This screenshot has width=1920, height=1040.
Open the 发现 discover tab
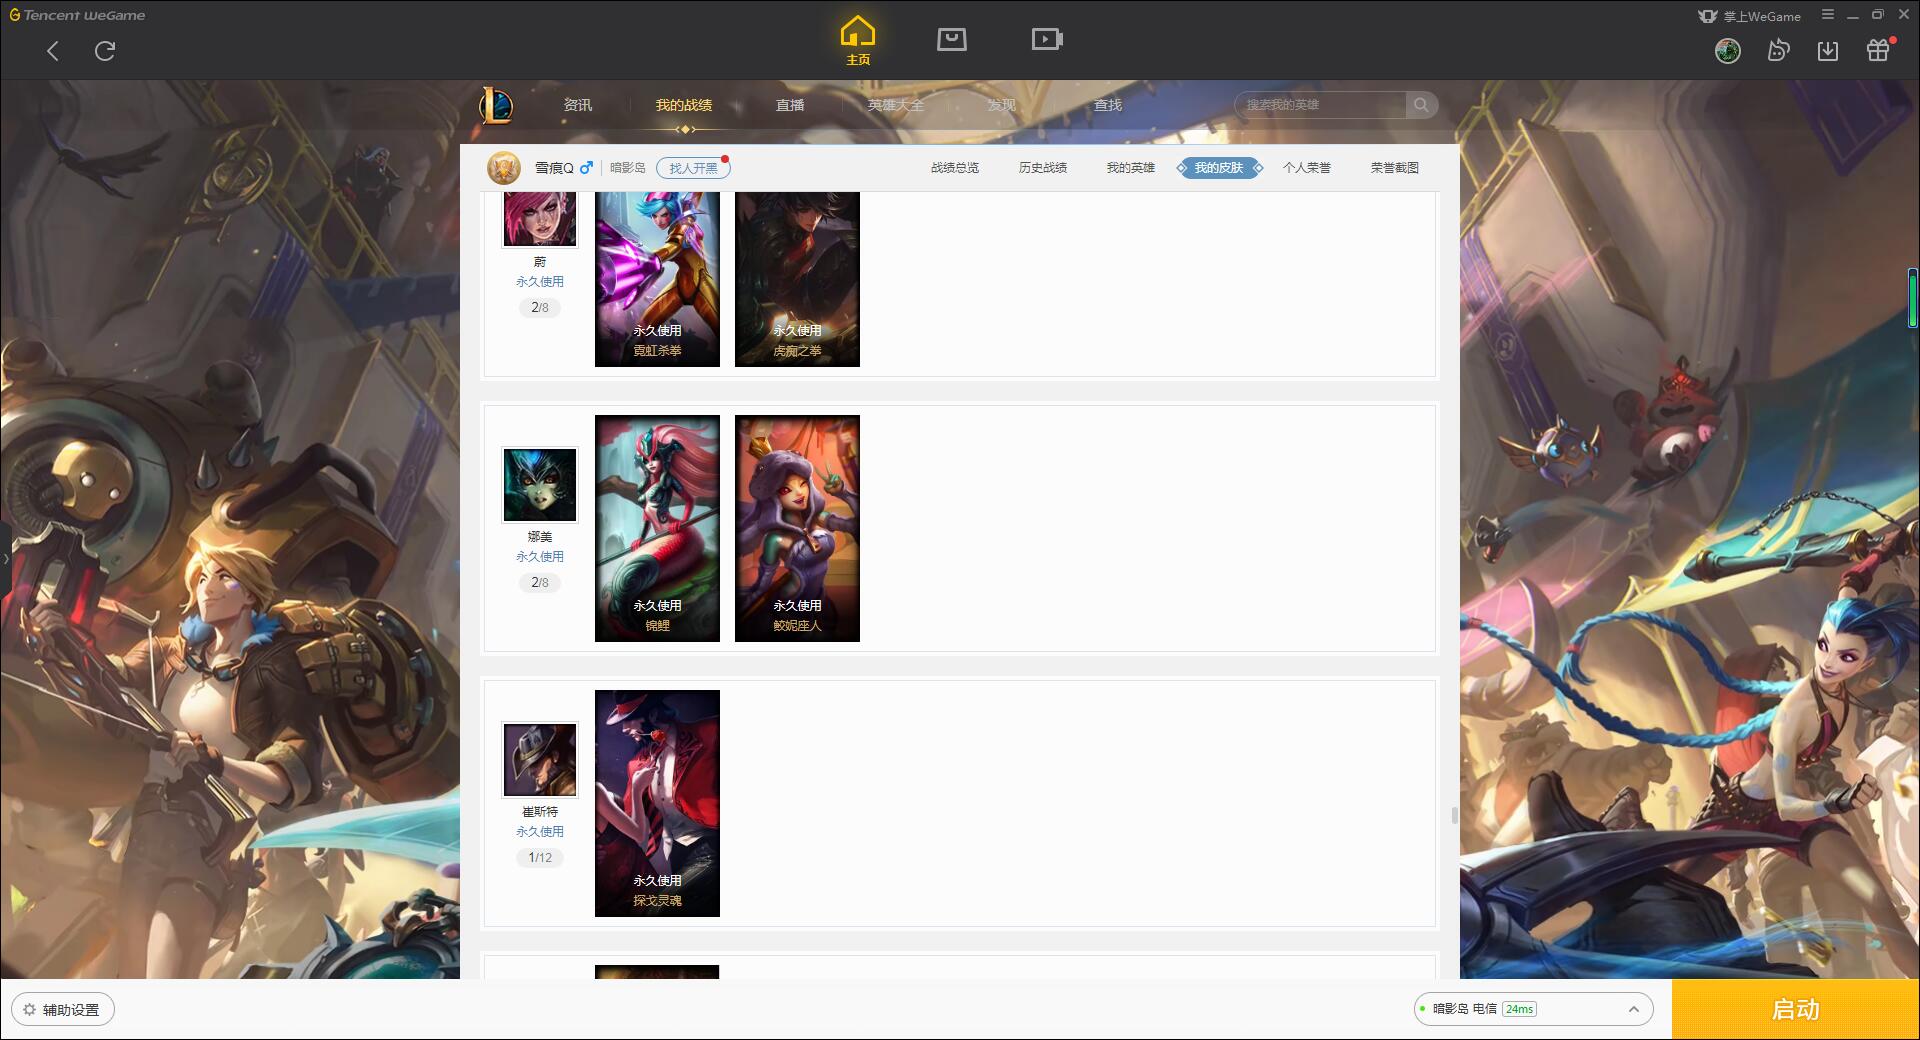point(1002,105)
